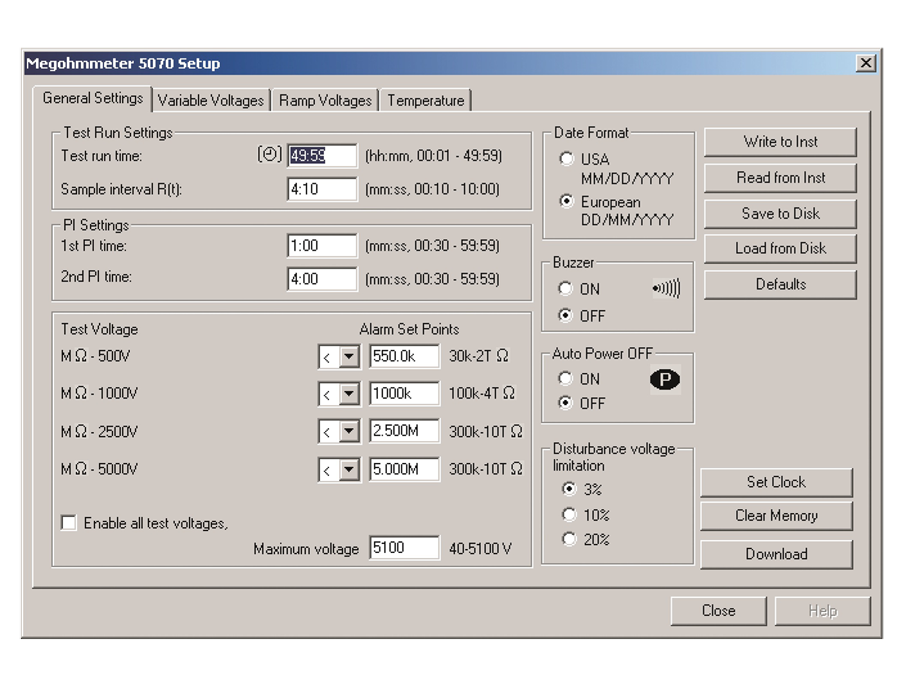The image size is (900, 675).
Task: Select 10% disturbance voltage limitation
Action: pos(569,515)
